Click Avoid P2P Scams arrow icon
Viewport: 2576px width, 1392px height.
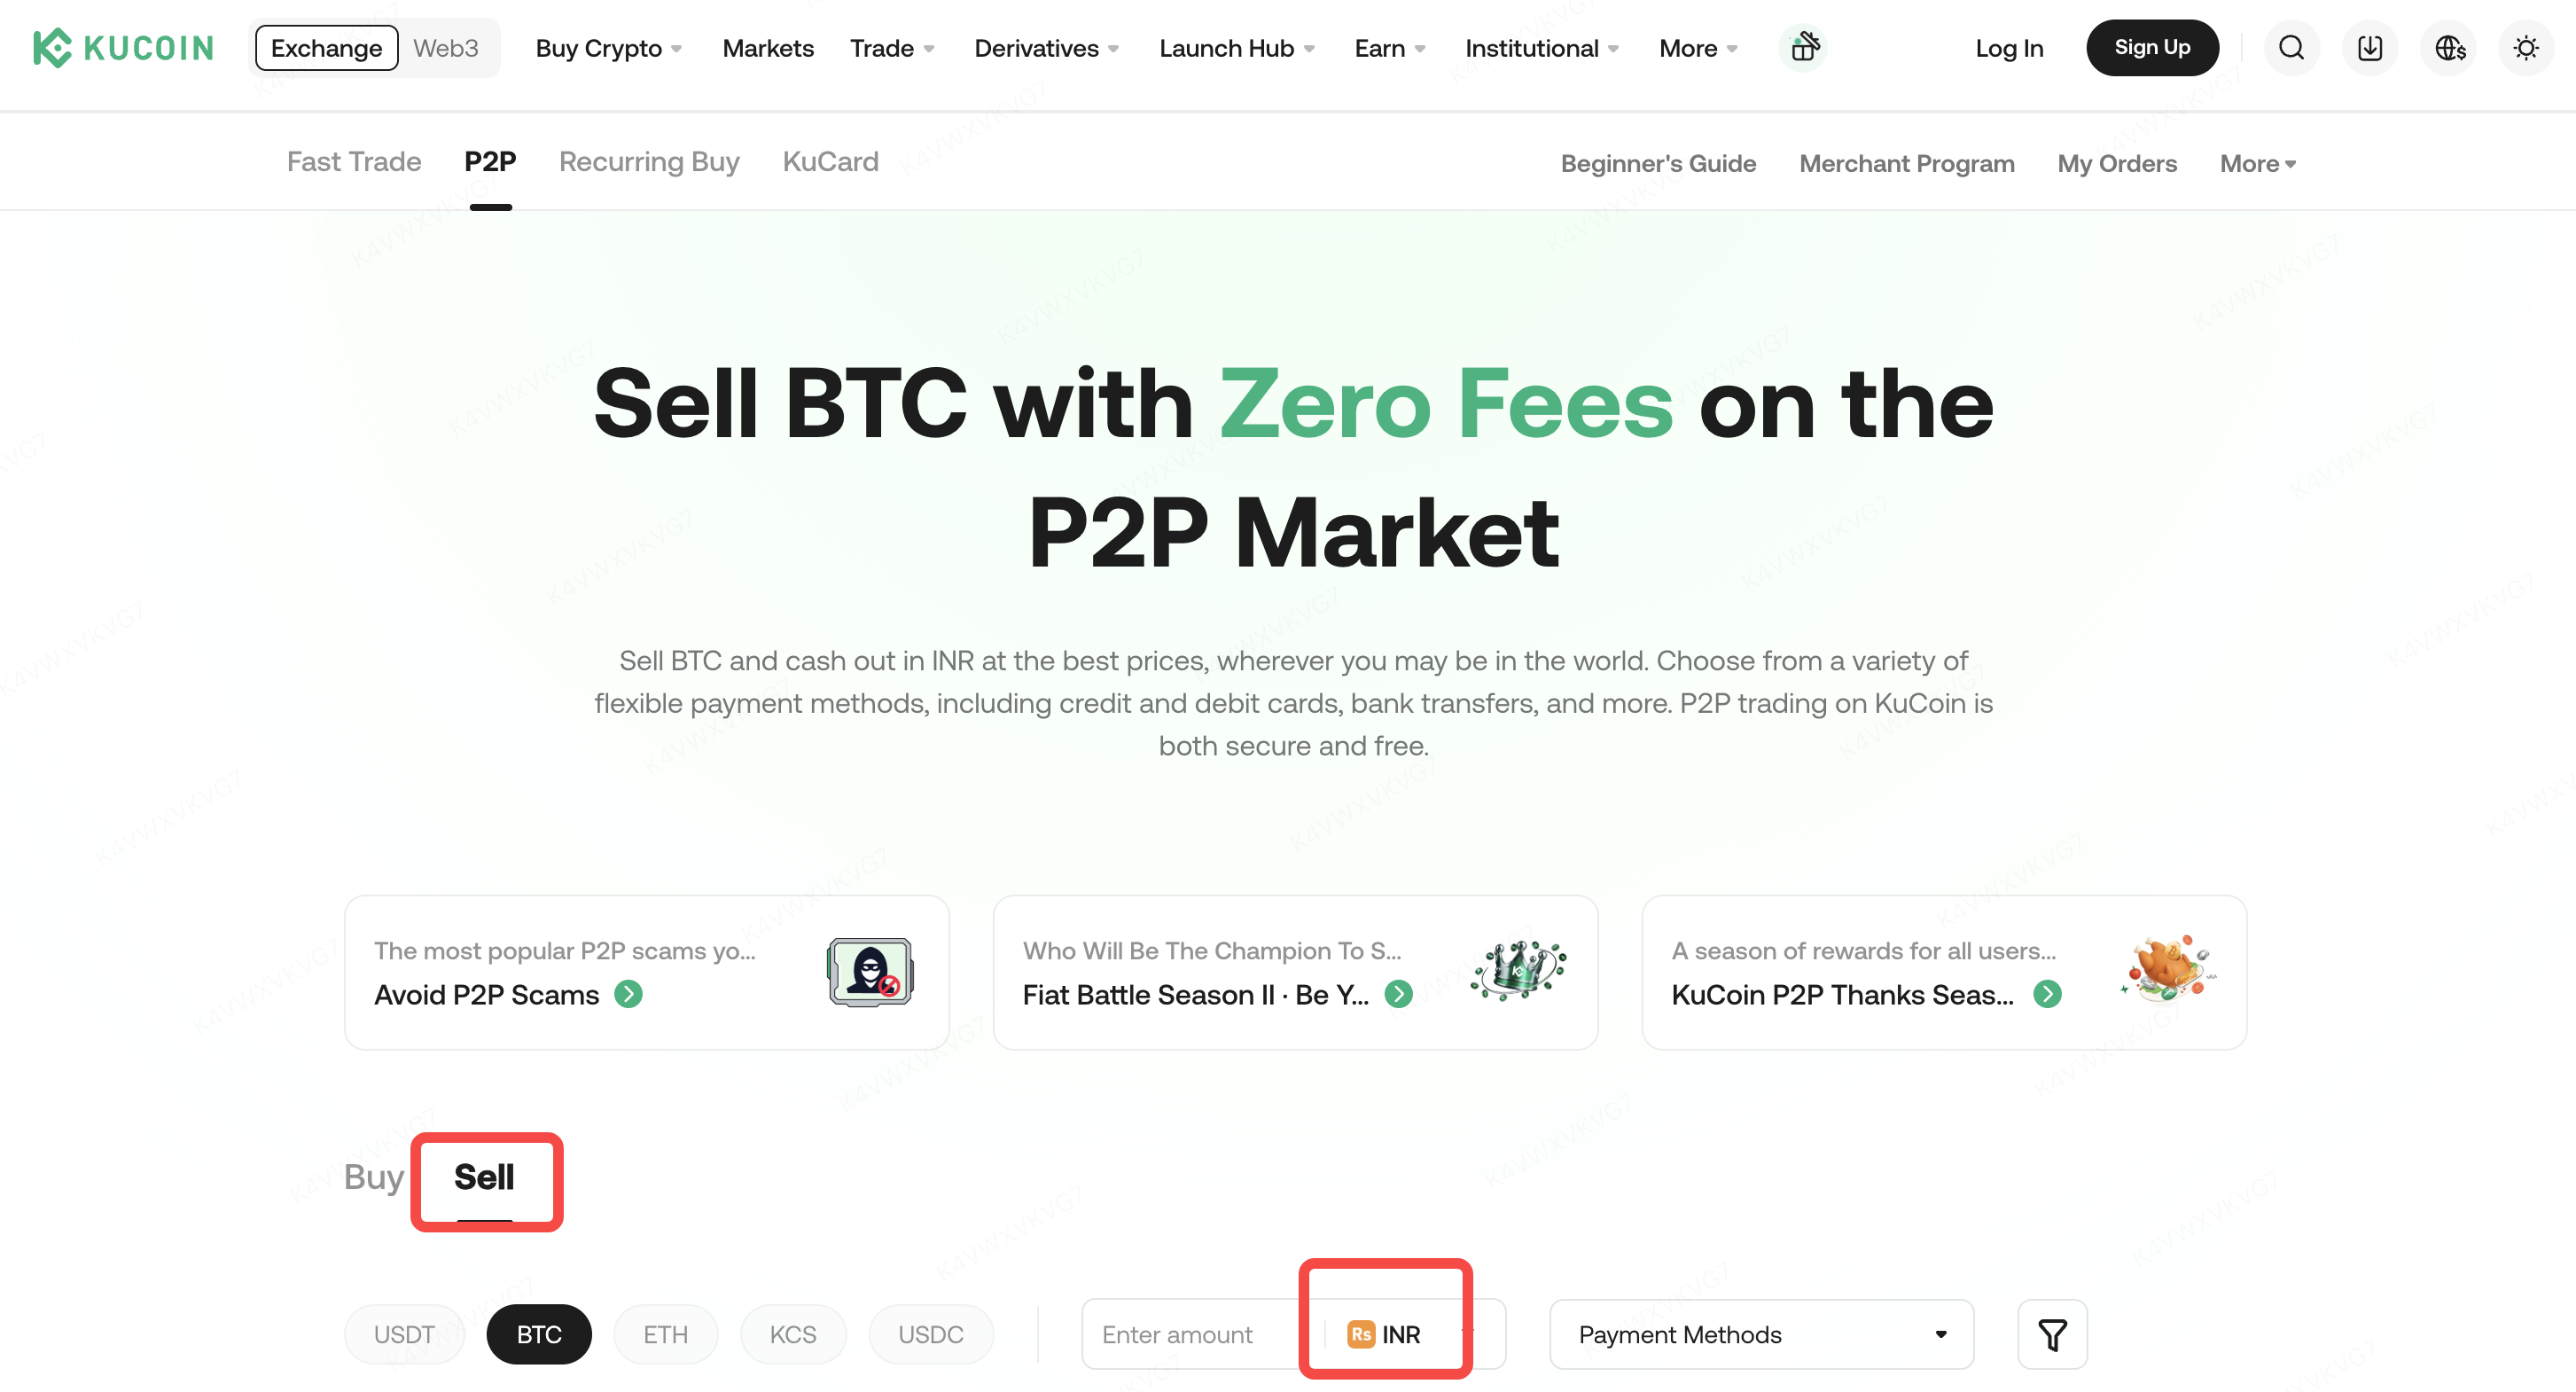click(628, 994)
